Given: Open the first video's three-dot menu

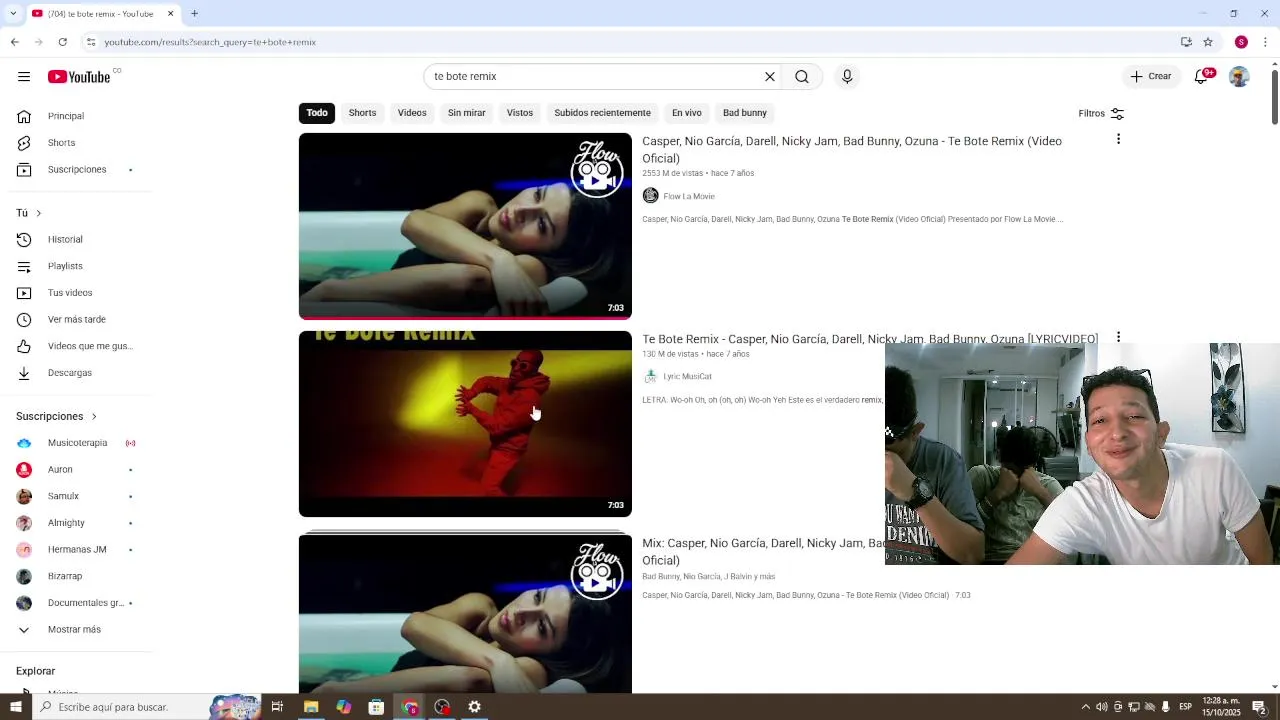Looking at the screenshot, I should click(1118, 140).
